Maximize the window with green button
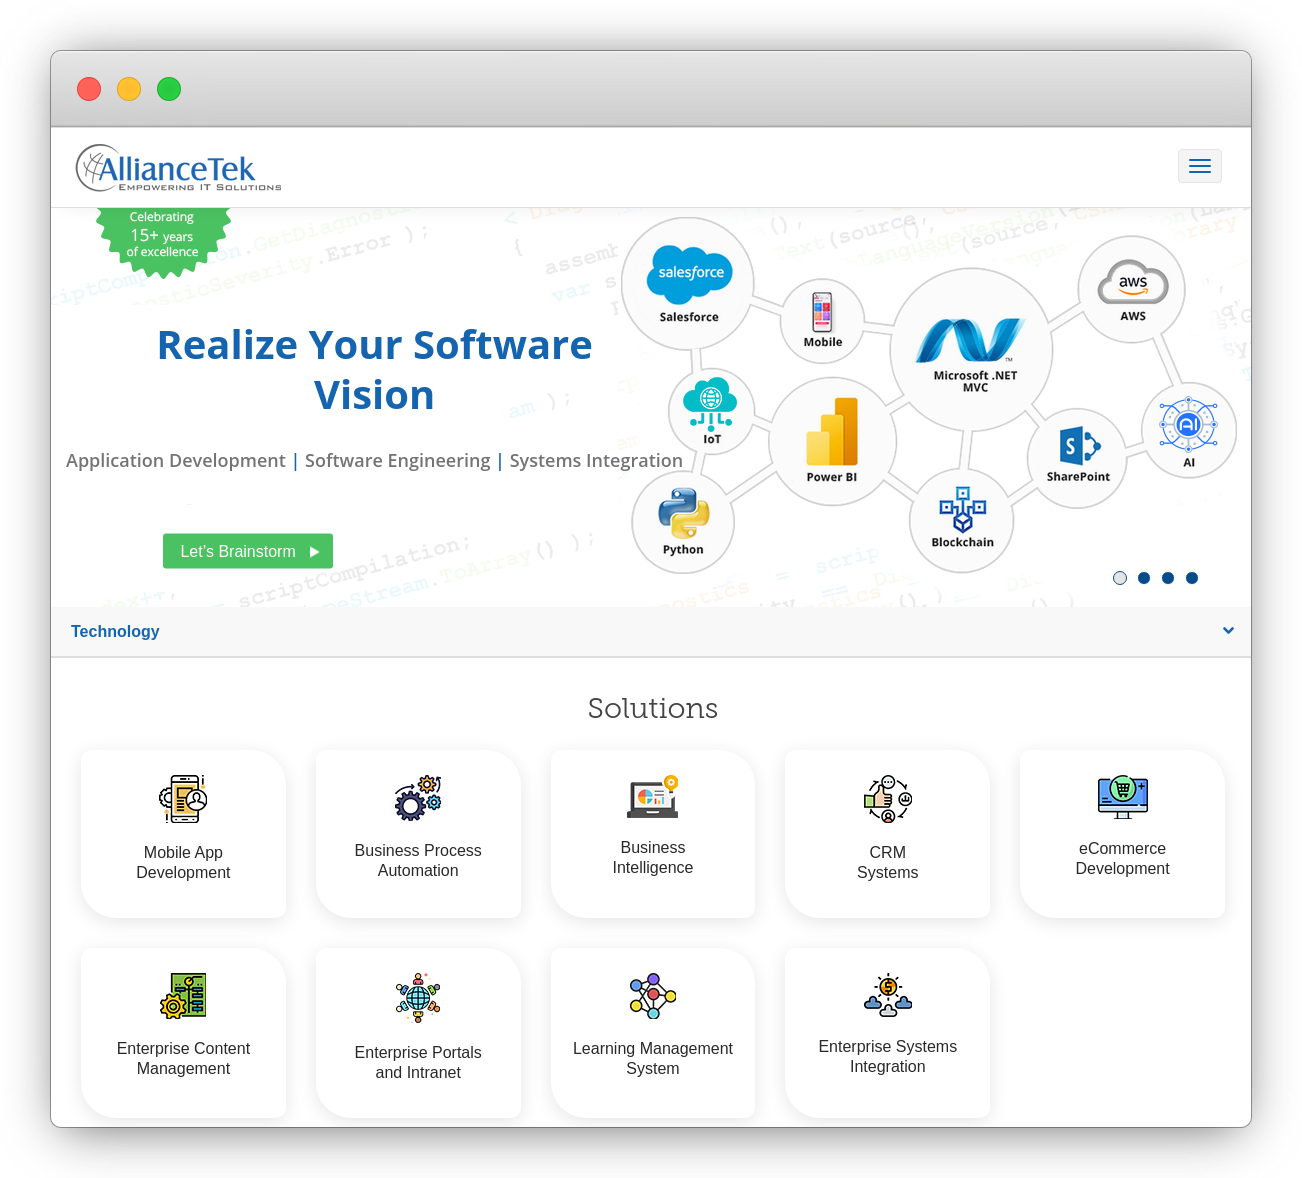This screenshot has width=1302, height=1178. 169,89
